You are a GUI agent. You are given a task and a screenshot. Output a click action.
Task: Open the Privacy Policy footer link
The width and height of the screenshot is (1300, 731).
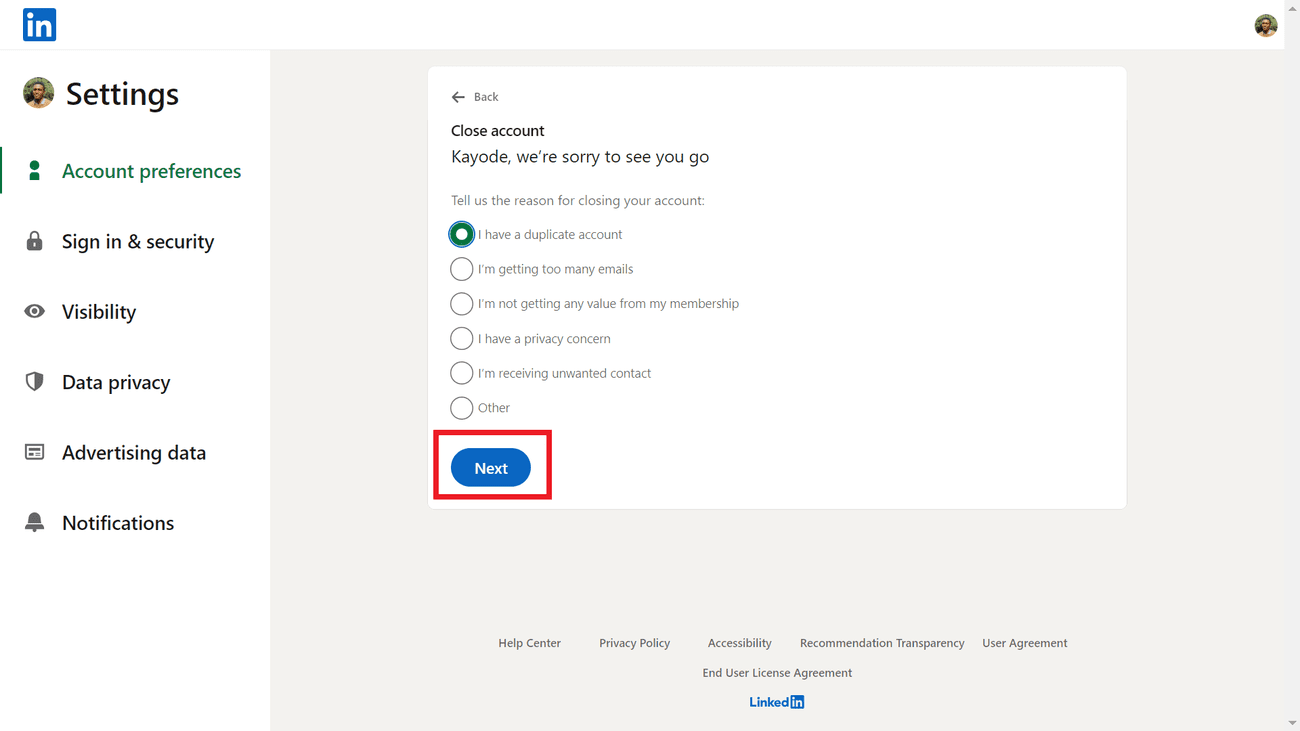click(x=634, y=643)
